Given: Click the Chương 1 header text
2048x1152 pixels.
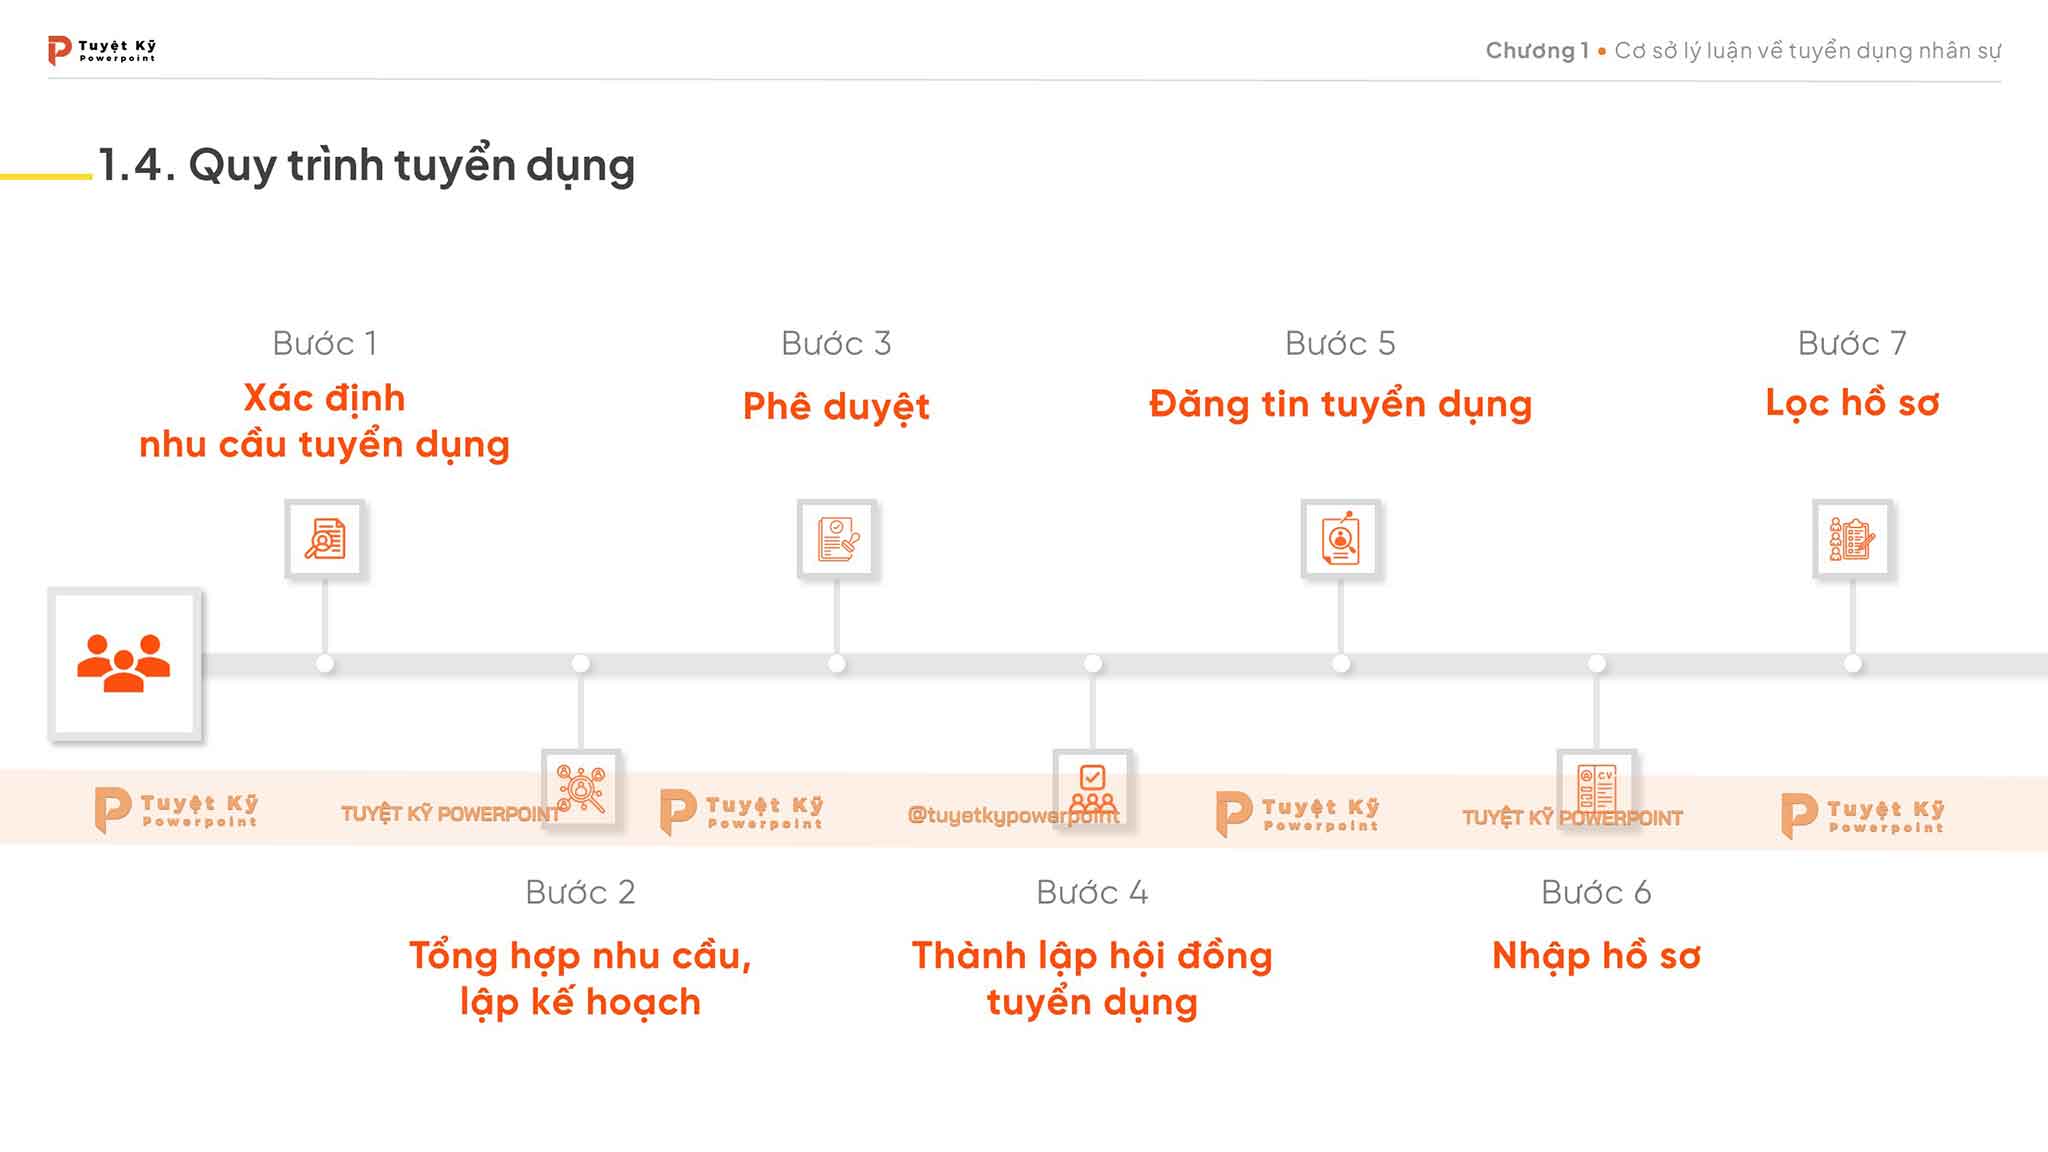Looking at the screenshot, I should point(1537,50).
